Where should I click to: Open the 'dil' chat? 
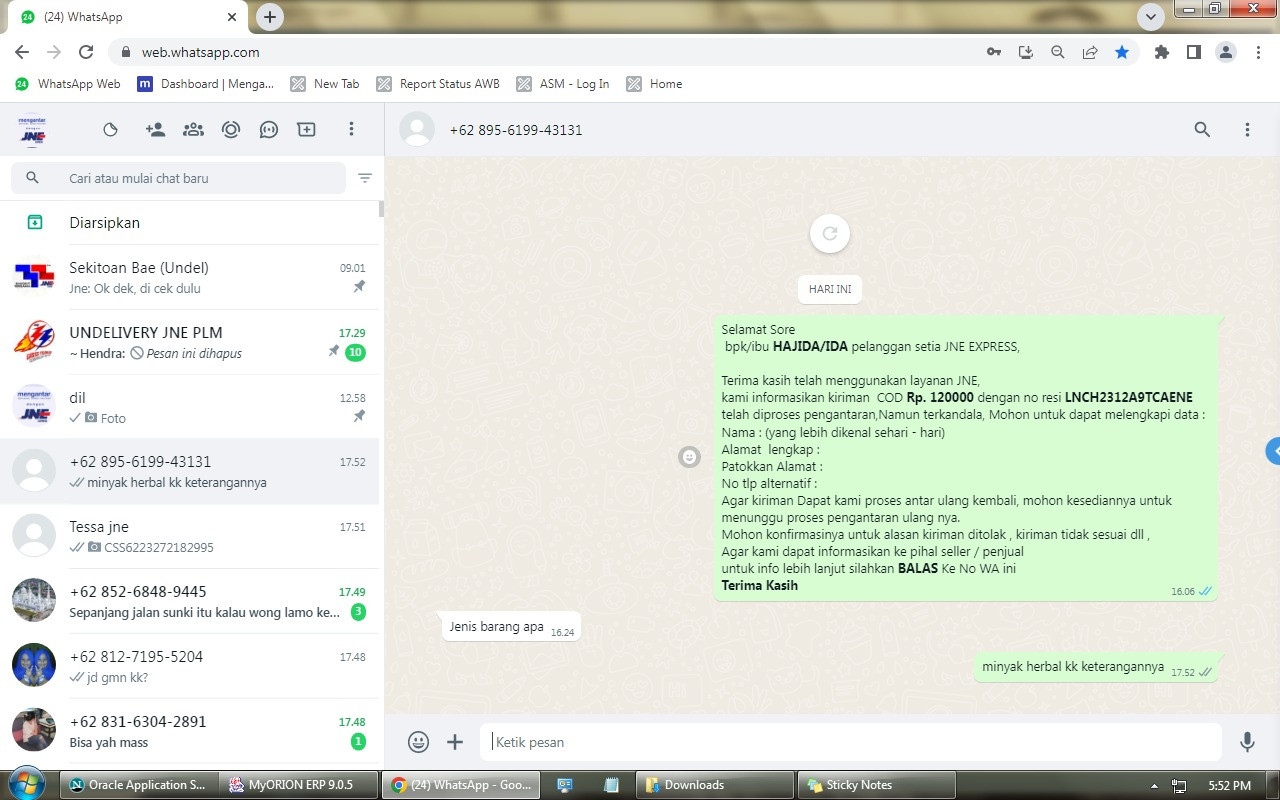pos(190,407)
